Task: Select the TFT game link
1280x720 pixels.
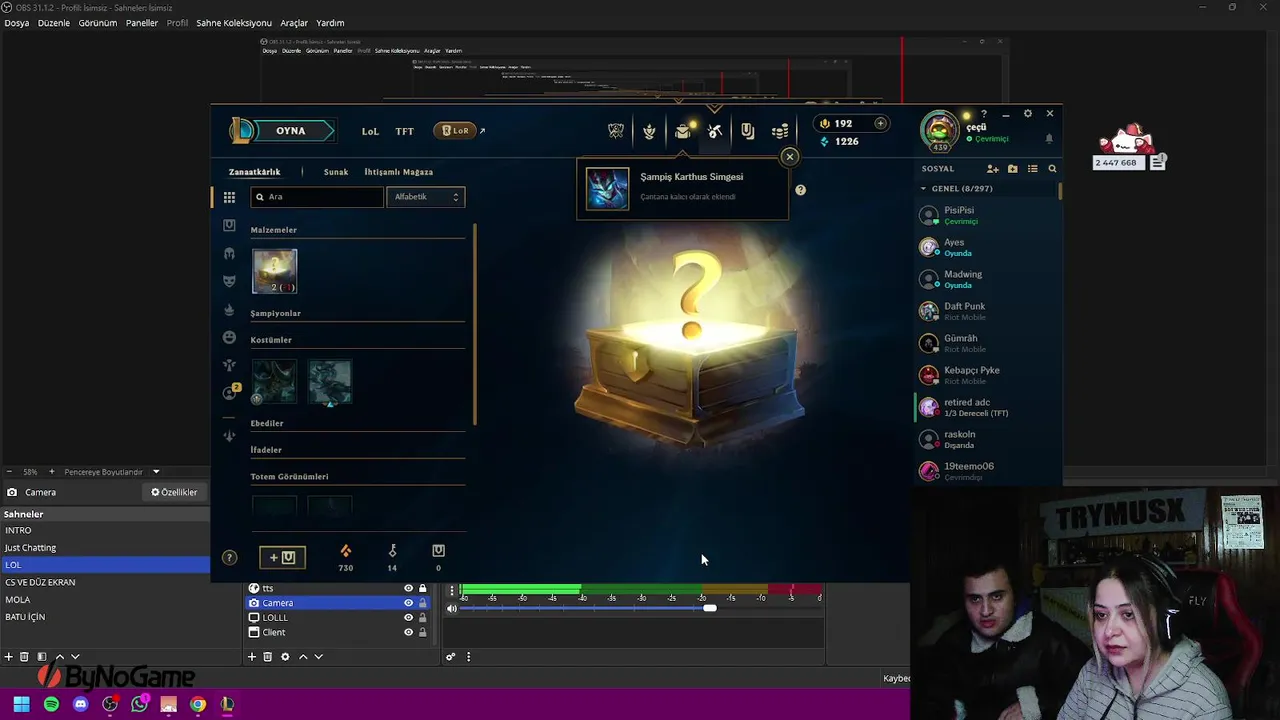Action: (404, 131)
